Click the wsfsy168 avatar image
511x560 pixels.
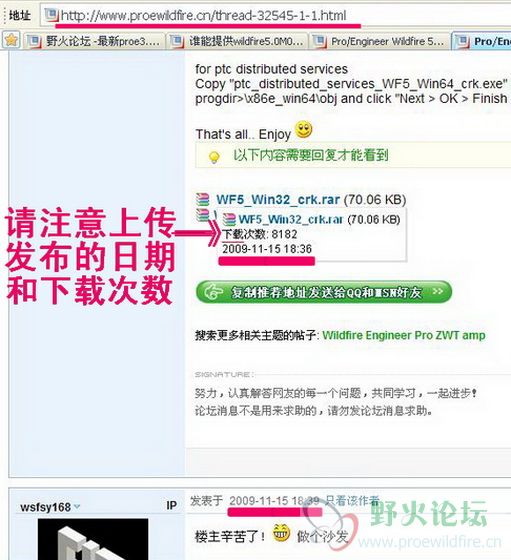click(93, 539)
